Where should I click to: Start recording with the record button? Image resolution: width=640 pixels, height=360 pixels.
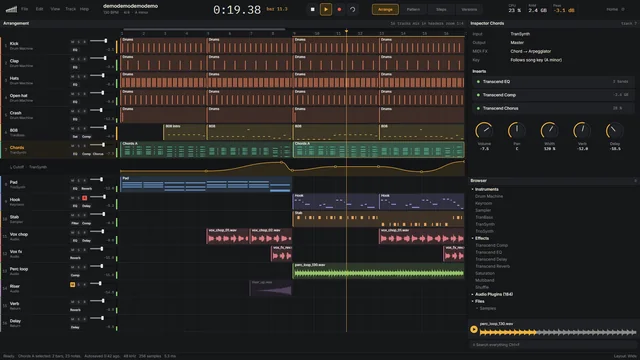coord(339,9)
